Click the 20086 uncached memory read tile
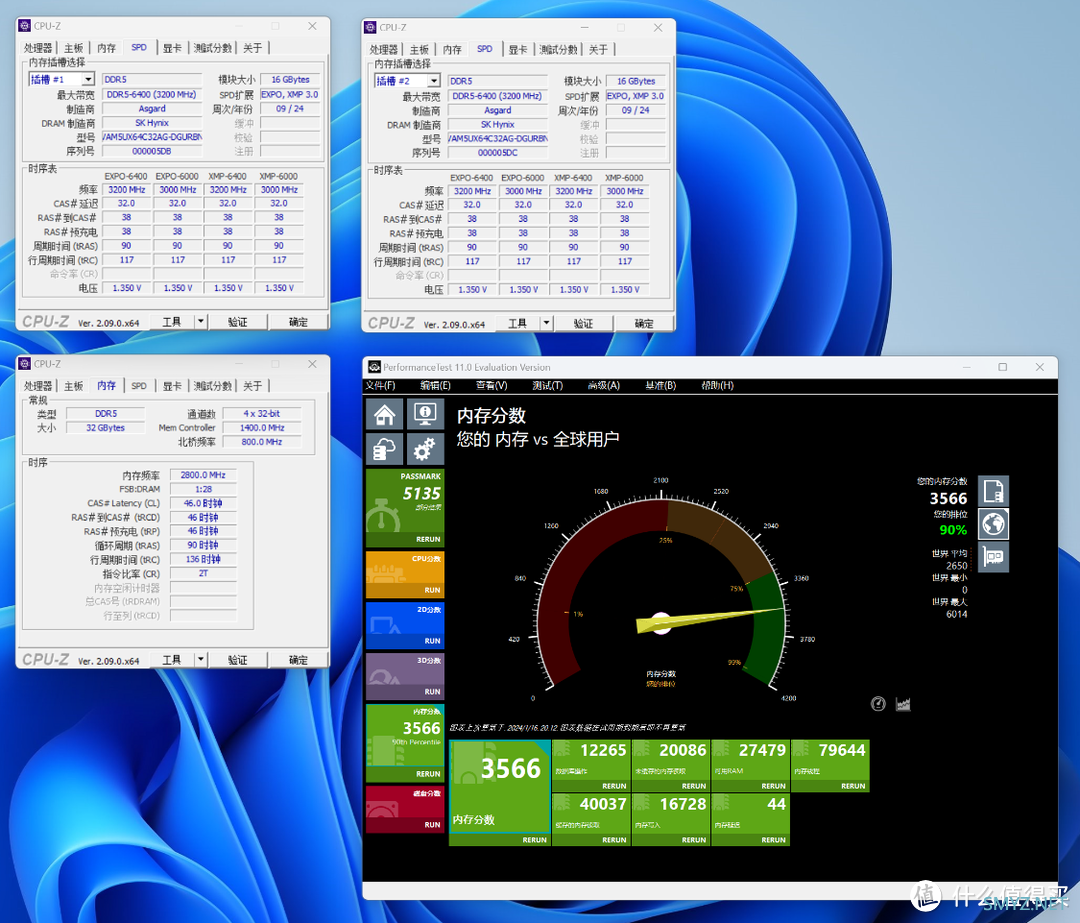The height and width of the screenshot is (923, 1080). pyautogui.click(x=671, y=765)
